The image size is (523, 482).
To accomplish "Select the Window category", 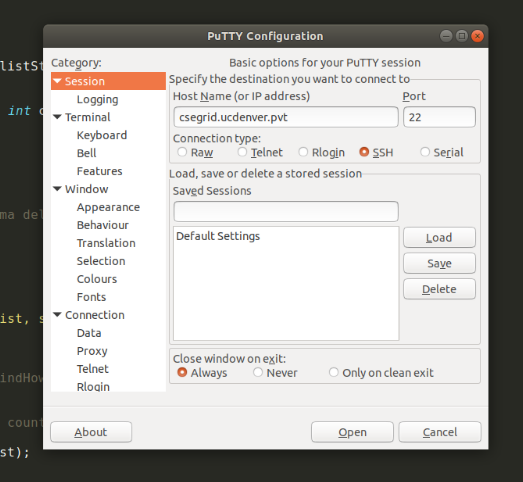I will pyautogui.click(x=87, y=189).
